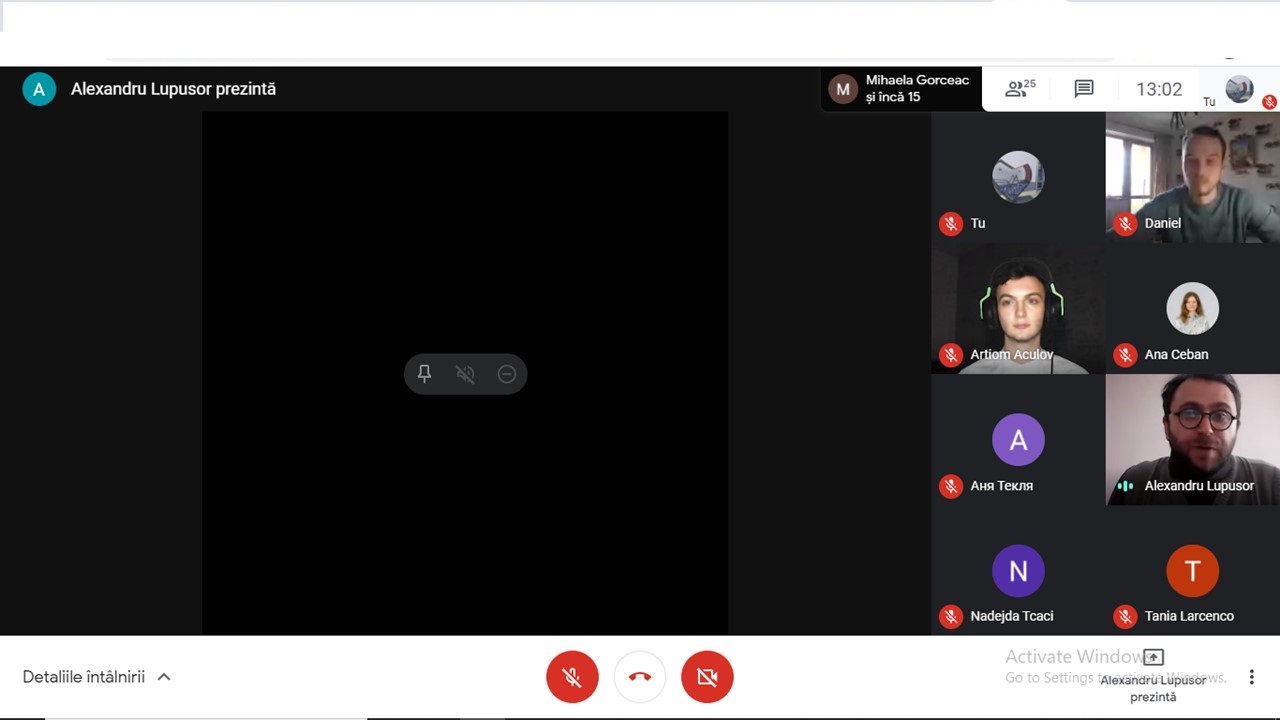This screenshot has height=720, width=1280.
Task: Click the teal A presenter avatar
Action: click(x=39, y=89)
